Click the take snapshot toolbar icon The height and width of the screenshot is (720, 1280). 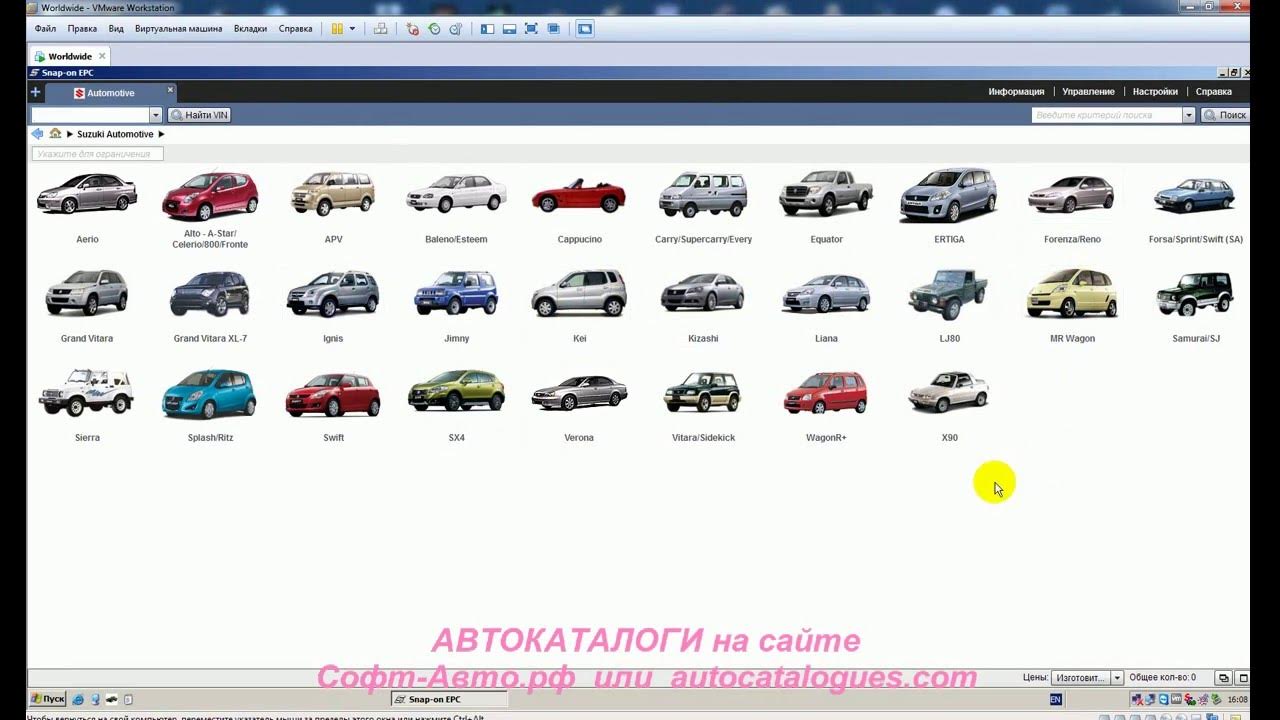(x=412, y=29)
